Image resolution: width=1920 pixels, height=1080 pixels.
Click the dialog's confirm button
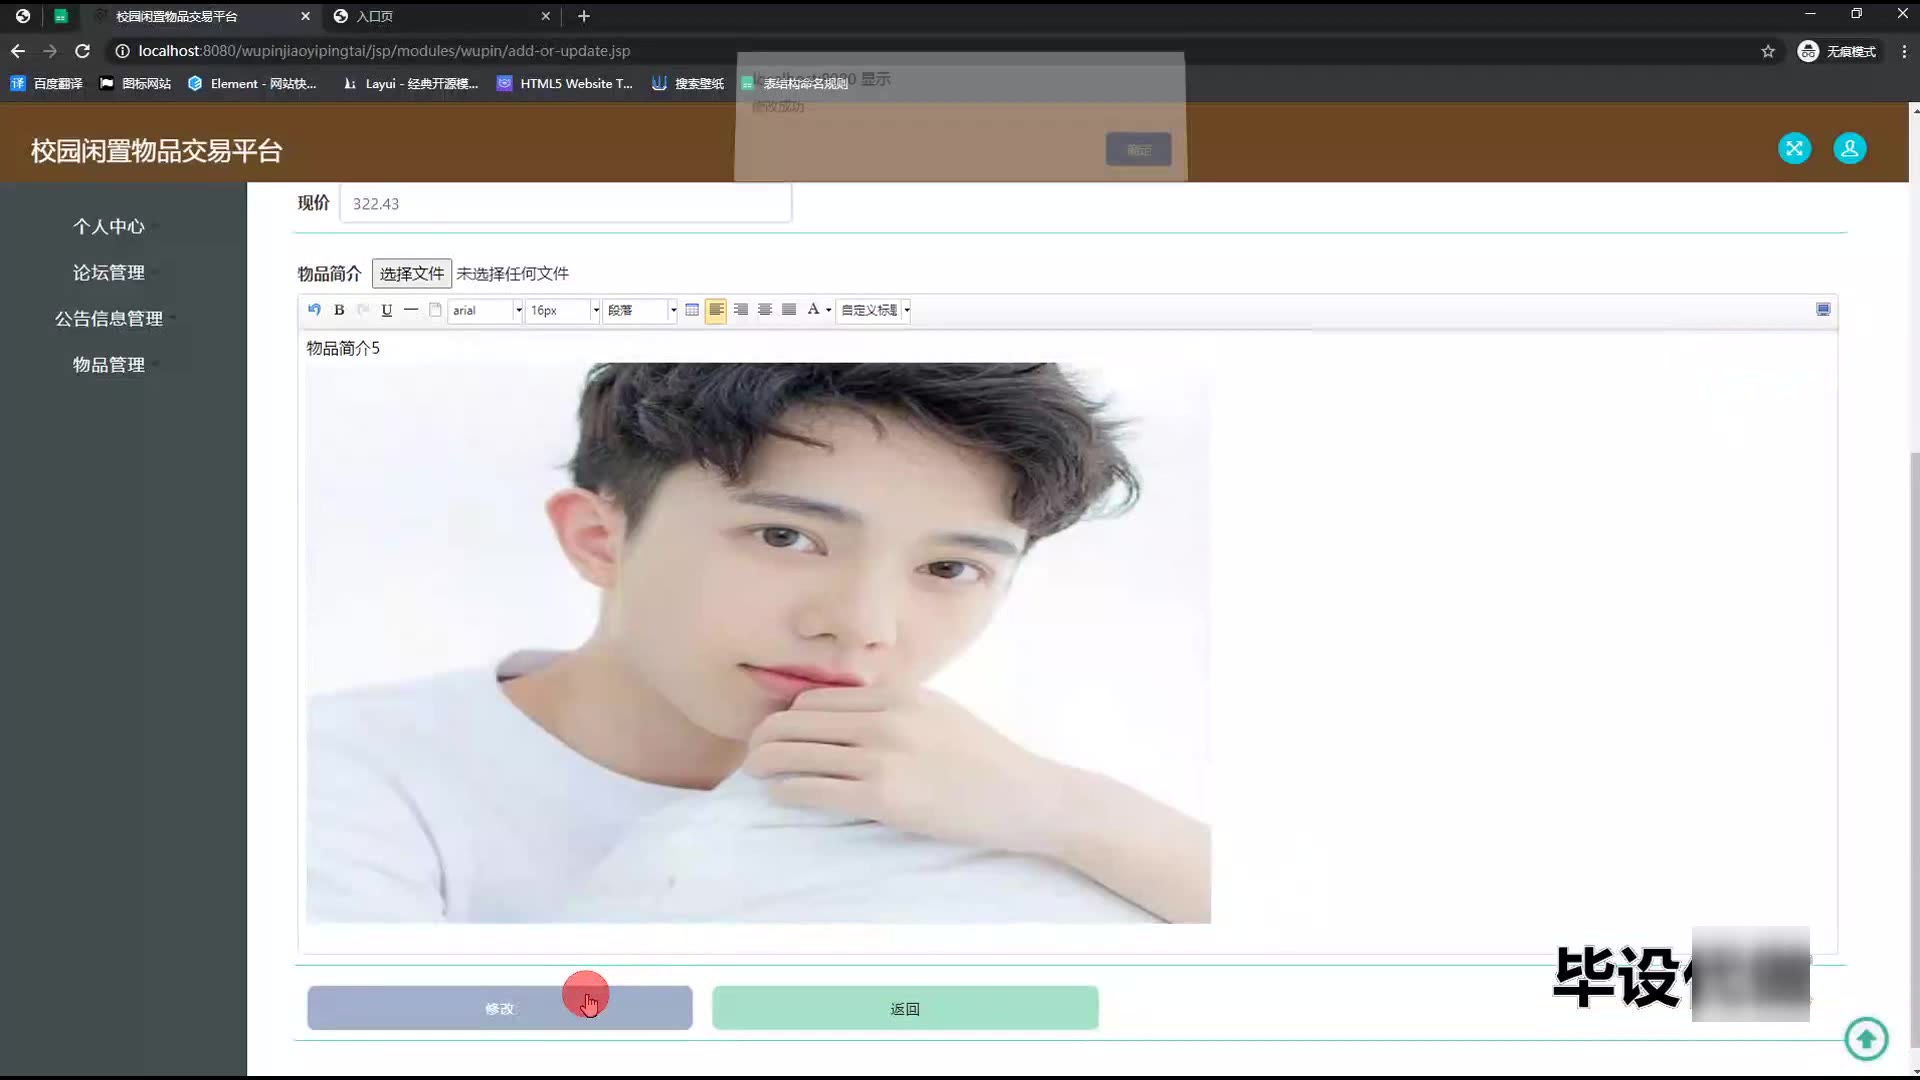pos(1138,150)
